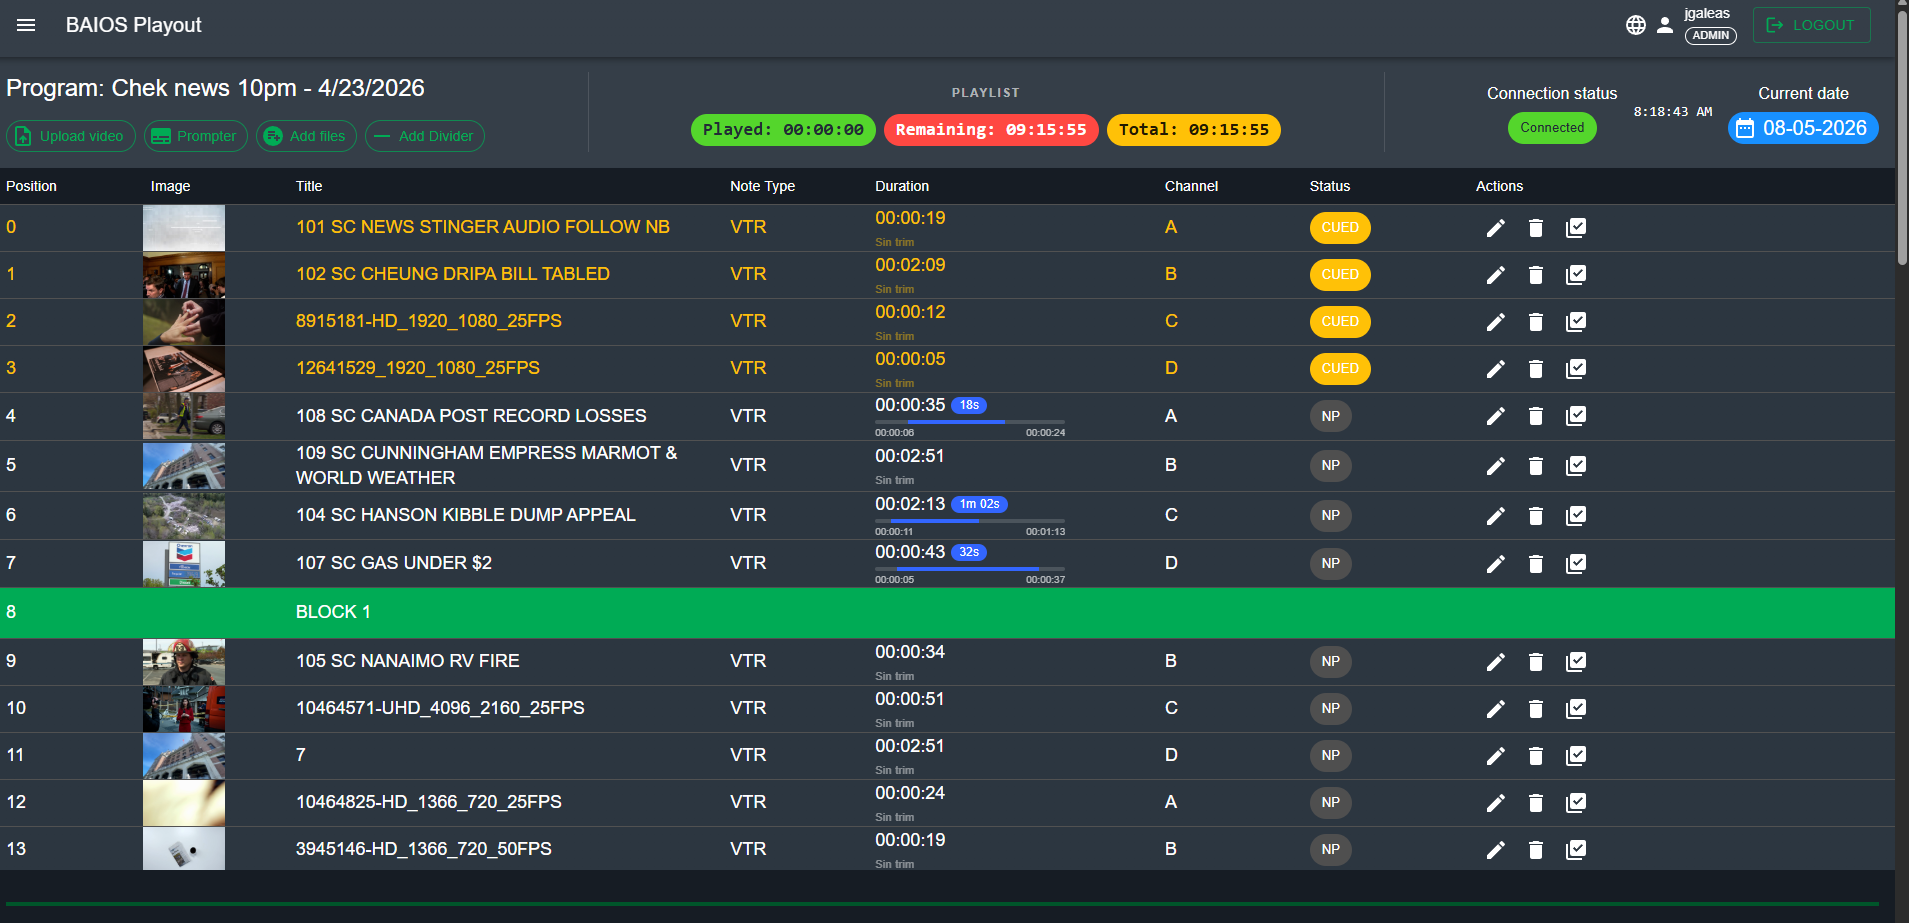Toggle check icon for 105 SC NANAIMO RV FIRE

point(1576,662)
